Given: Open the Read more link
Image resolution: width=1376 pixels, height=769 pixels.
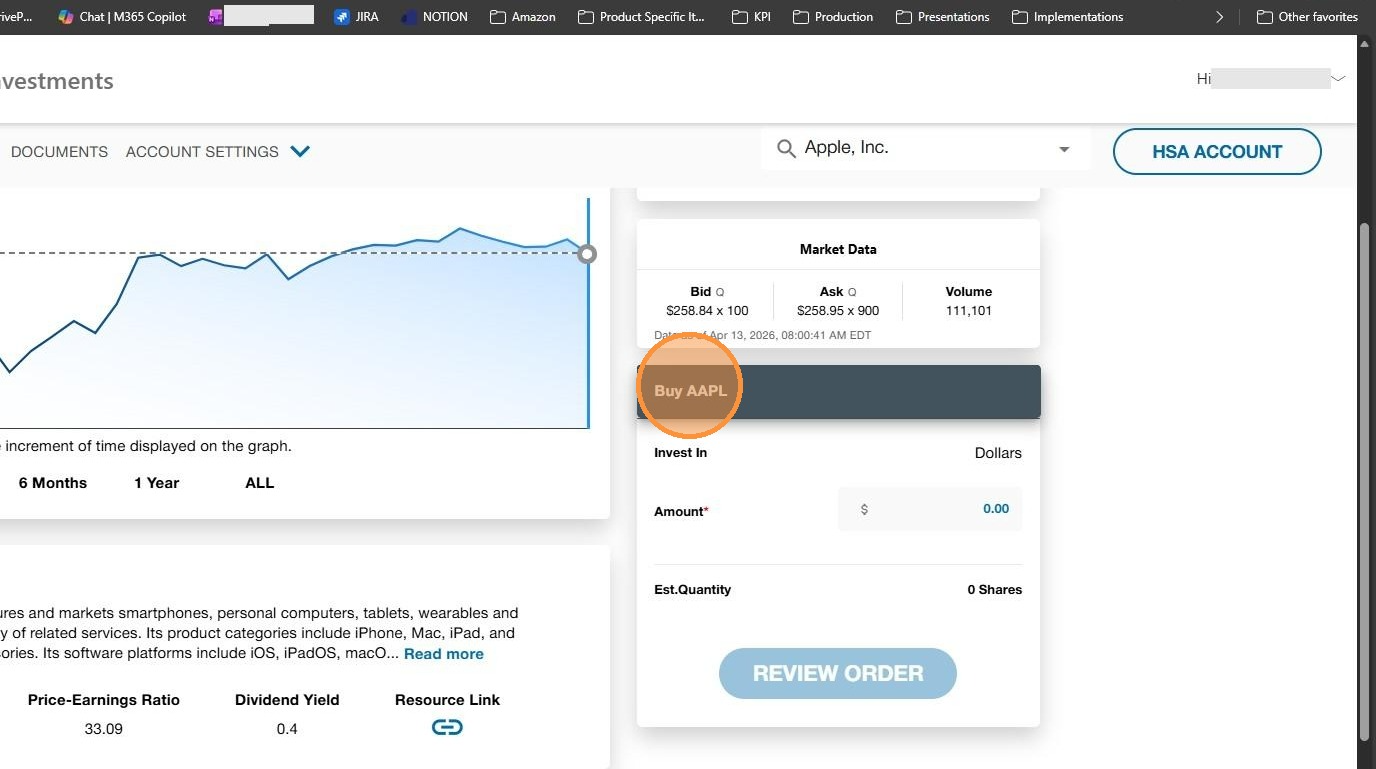Looking at the screenshot, I should (444, 654).
